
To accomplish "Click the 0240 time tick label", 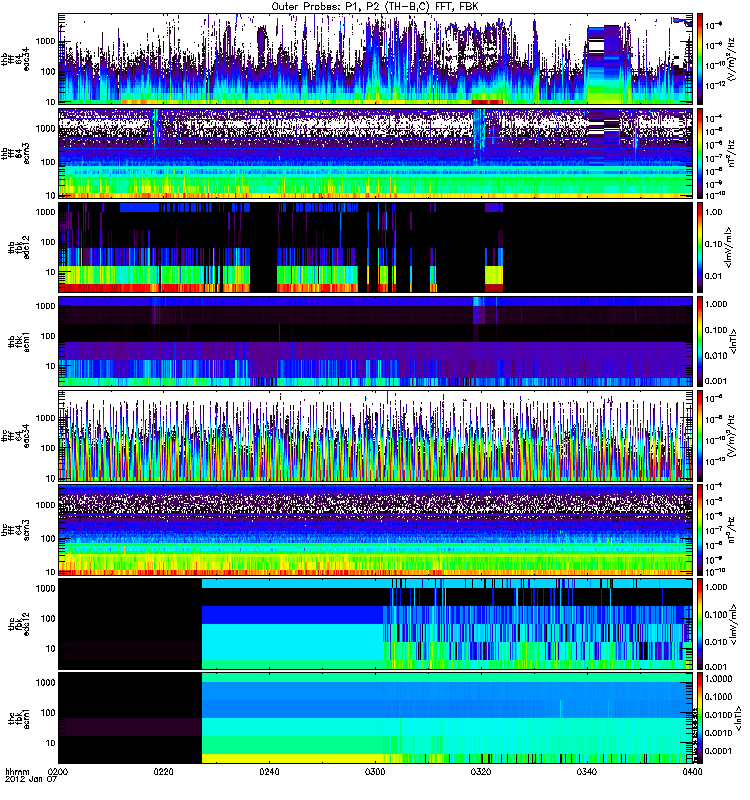I will coord(270,773).
